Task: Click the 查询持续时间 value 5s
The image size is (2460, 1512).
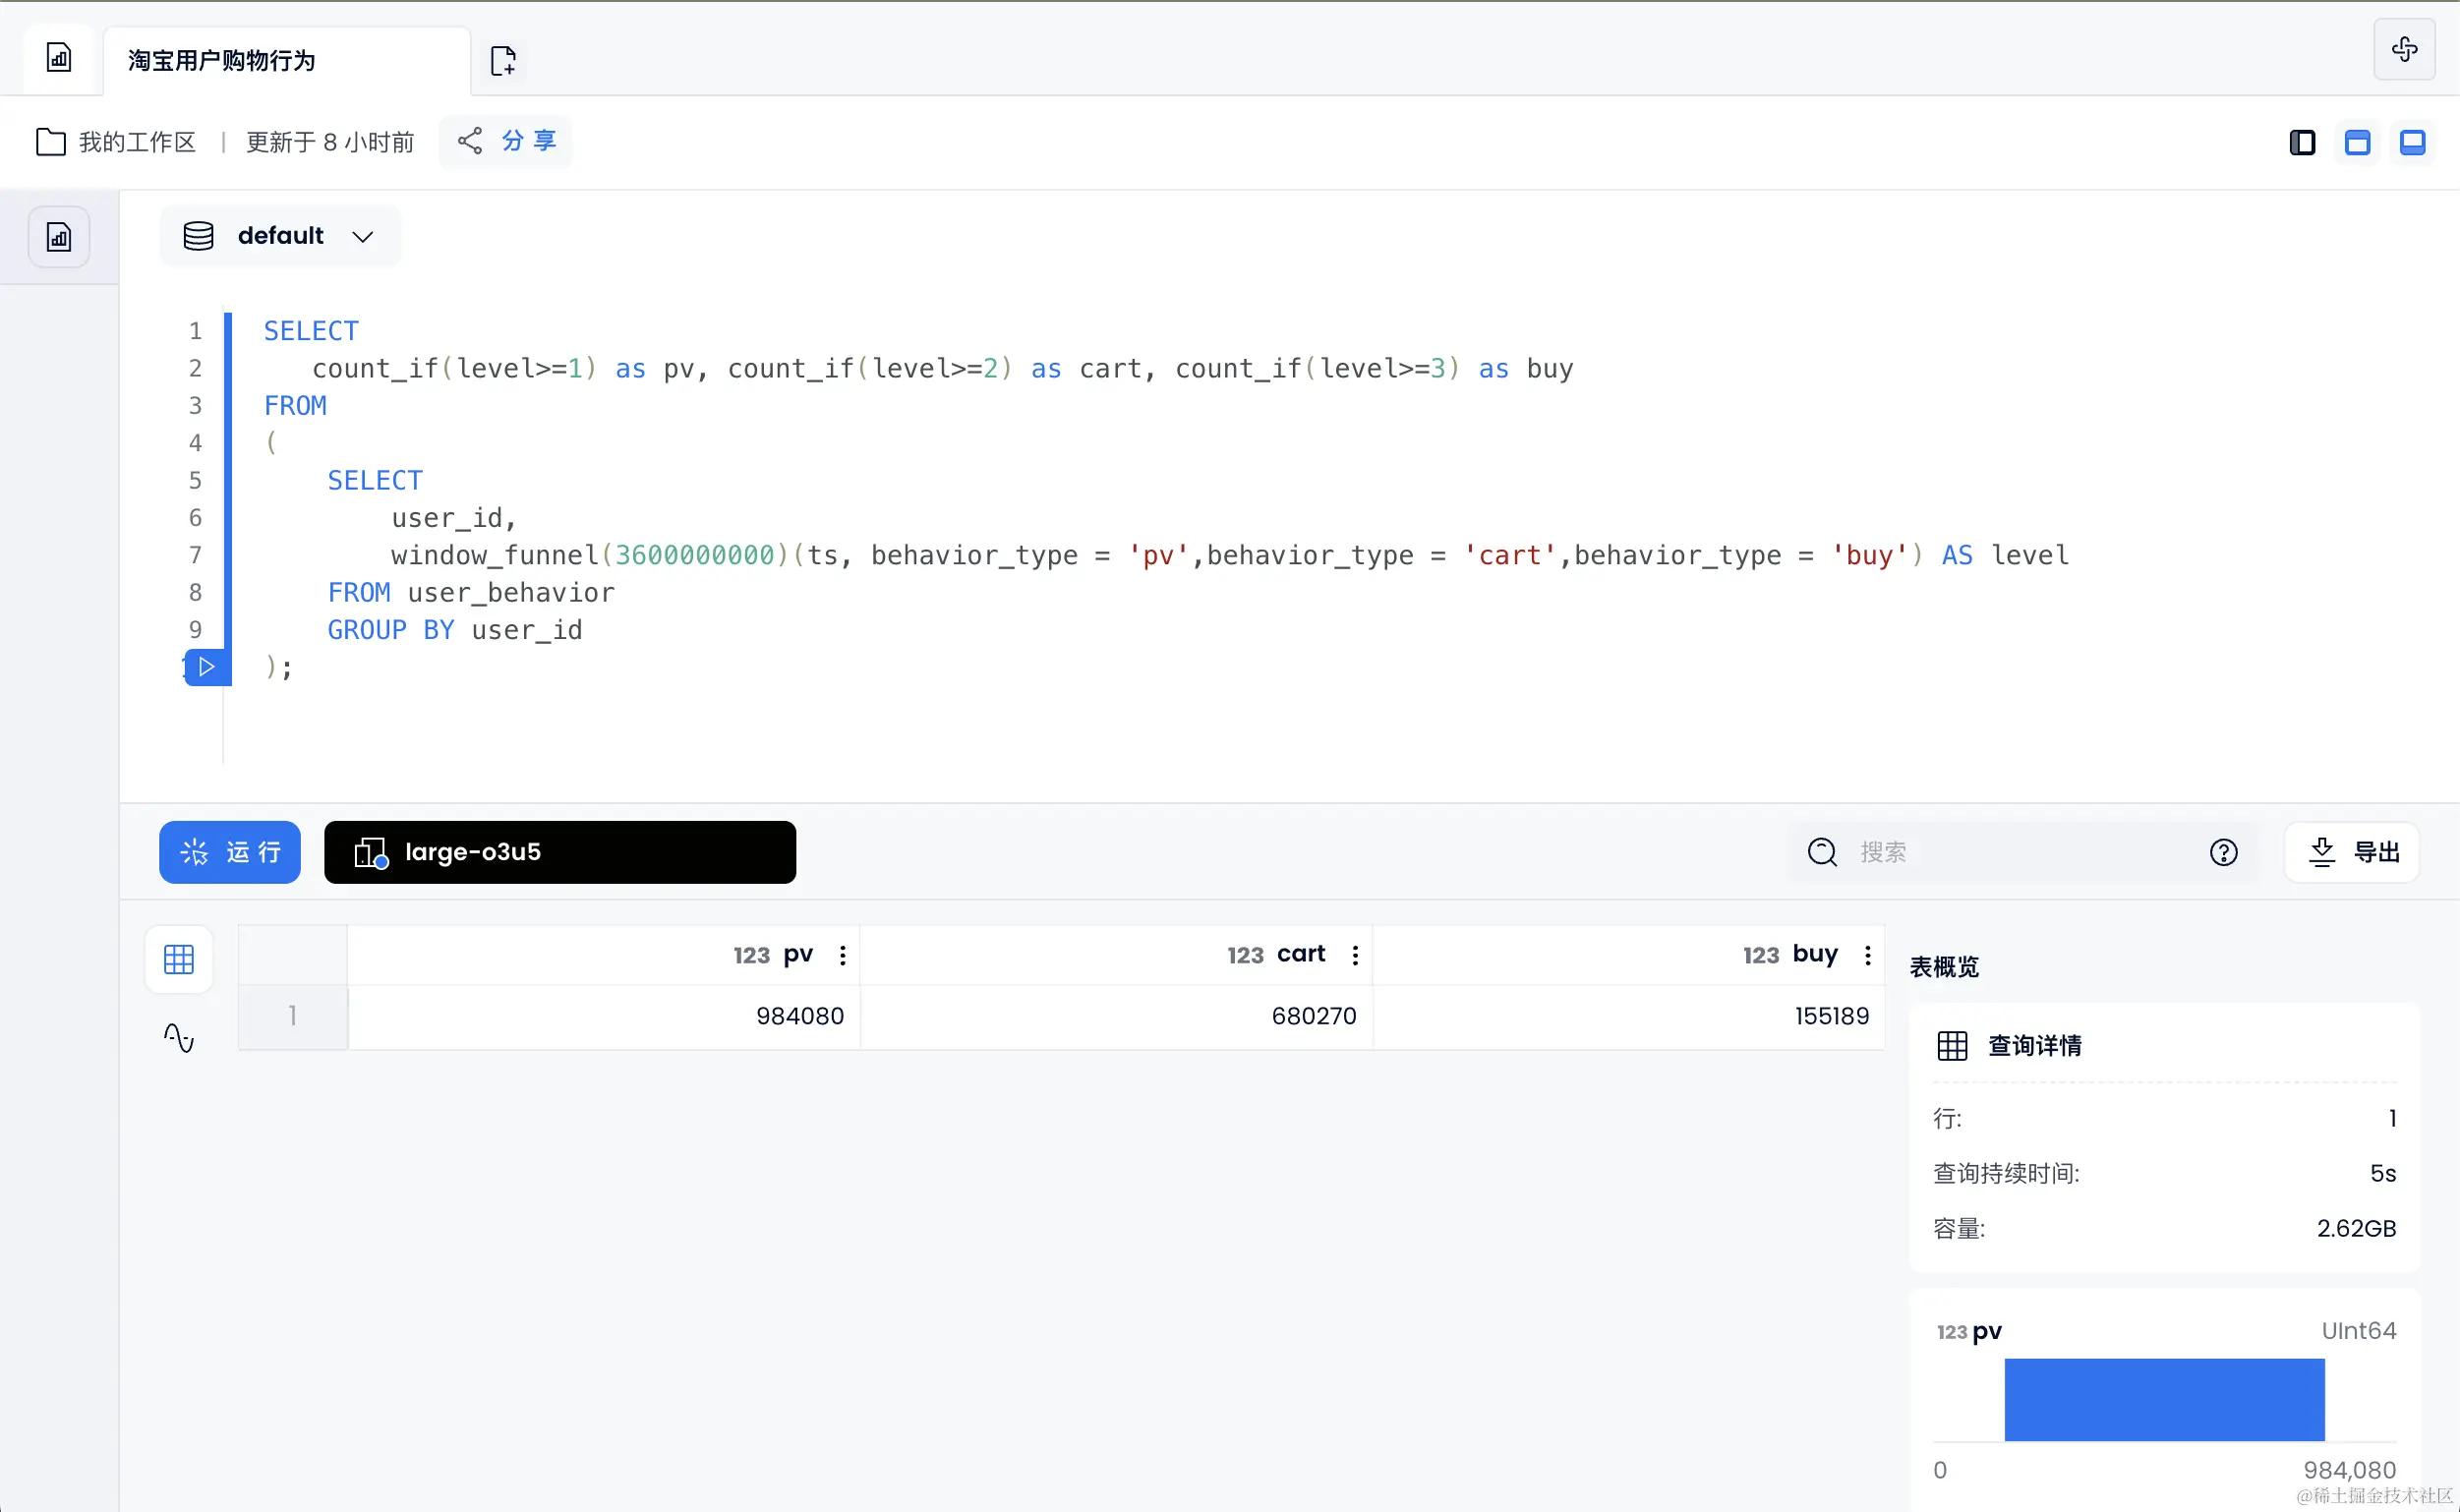Action: coord(2382,1173)
